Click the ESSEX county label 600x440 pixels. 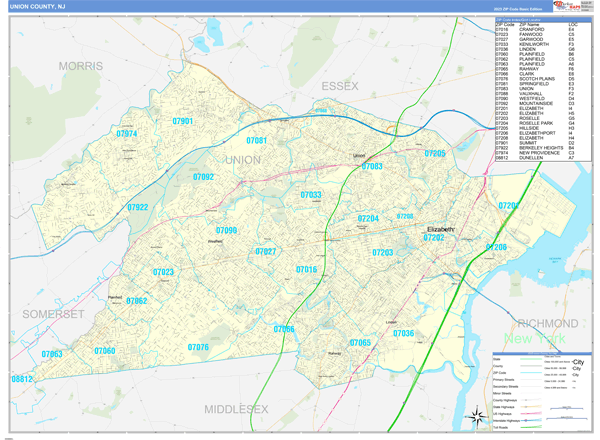tap(337, 87)
